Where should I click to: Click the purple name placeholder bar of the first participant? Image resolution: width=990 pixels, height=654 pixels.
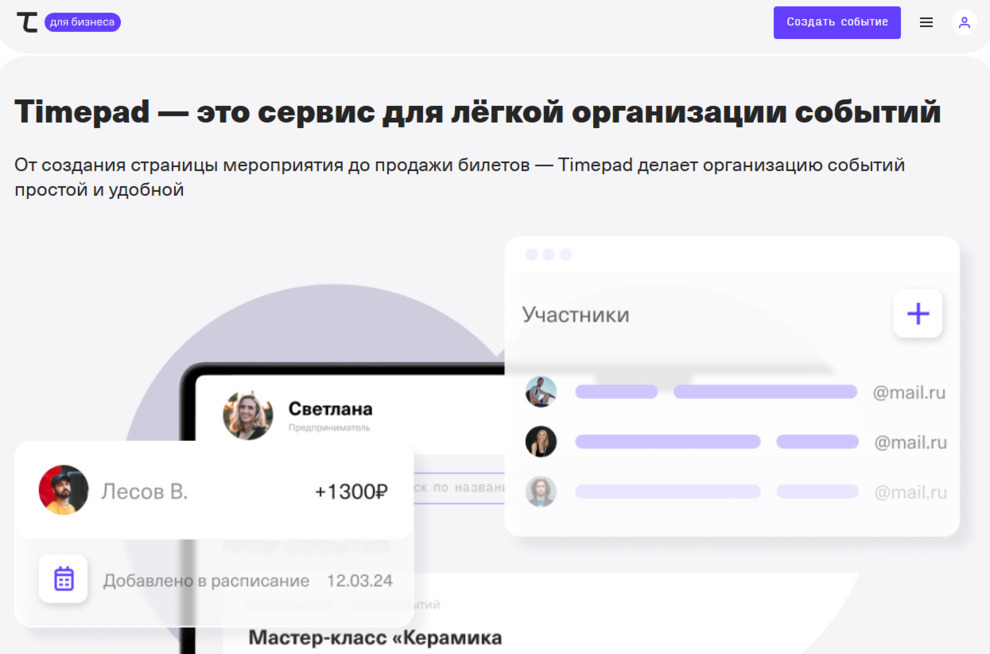tap(615, 391)
